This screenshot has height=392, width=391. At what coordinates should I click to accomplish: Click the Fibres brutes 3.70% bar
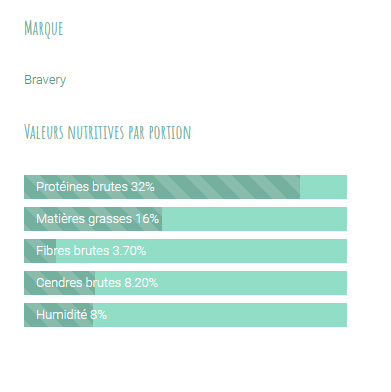(185, 251)
